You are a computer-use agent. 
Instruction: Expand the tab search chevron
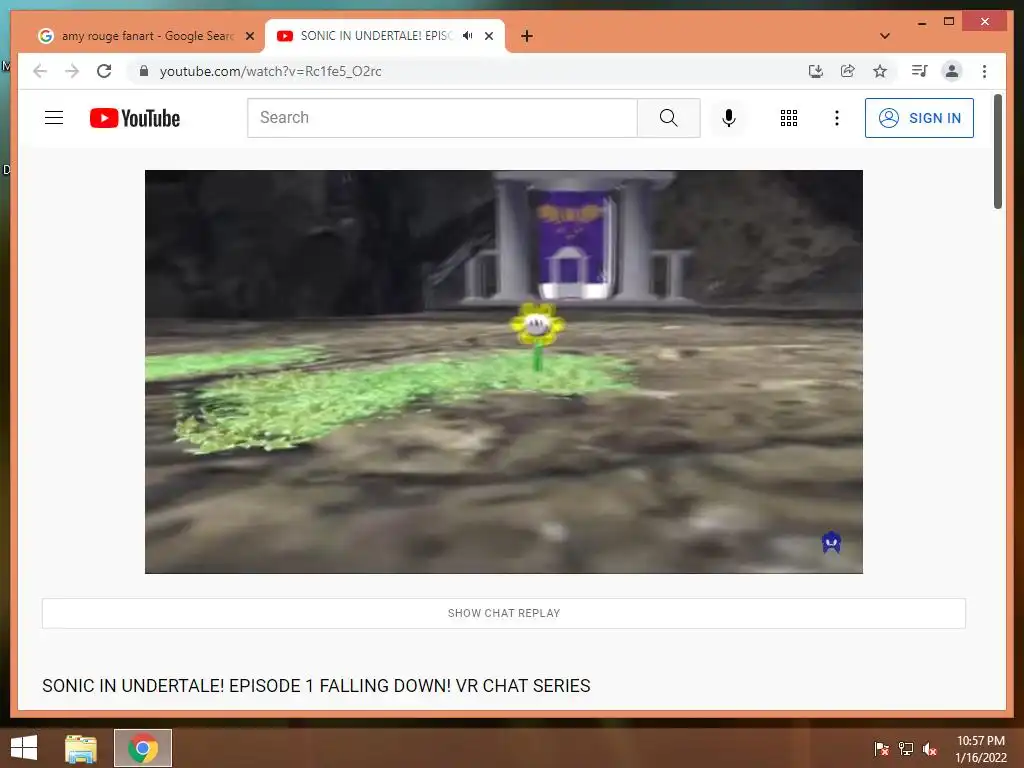(884, 36)
